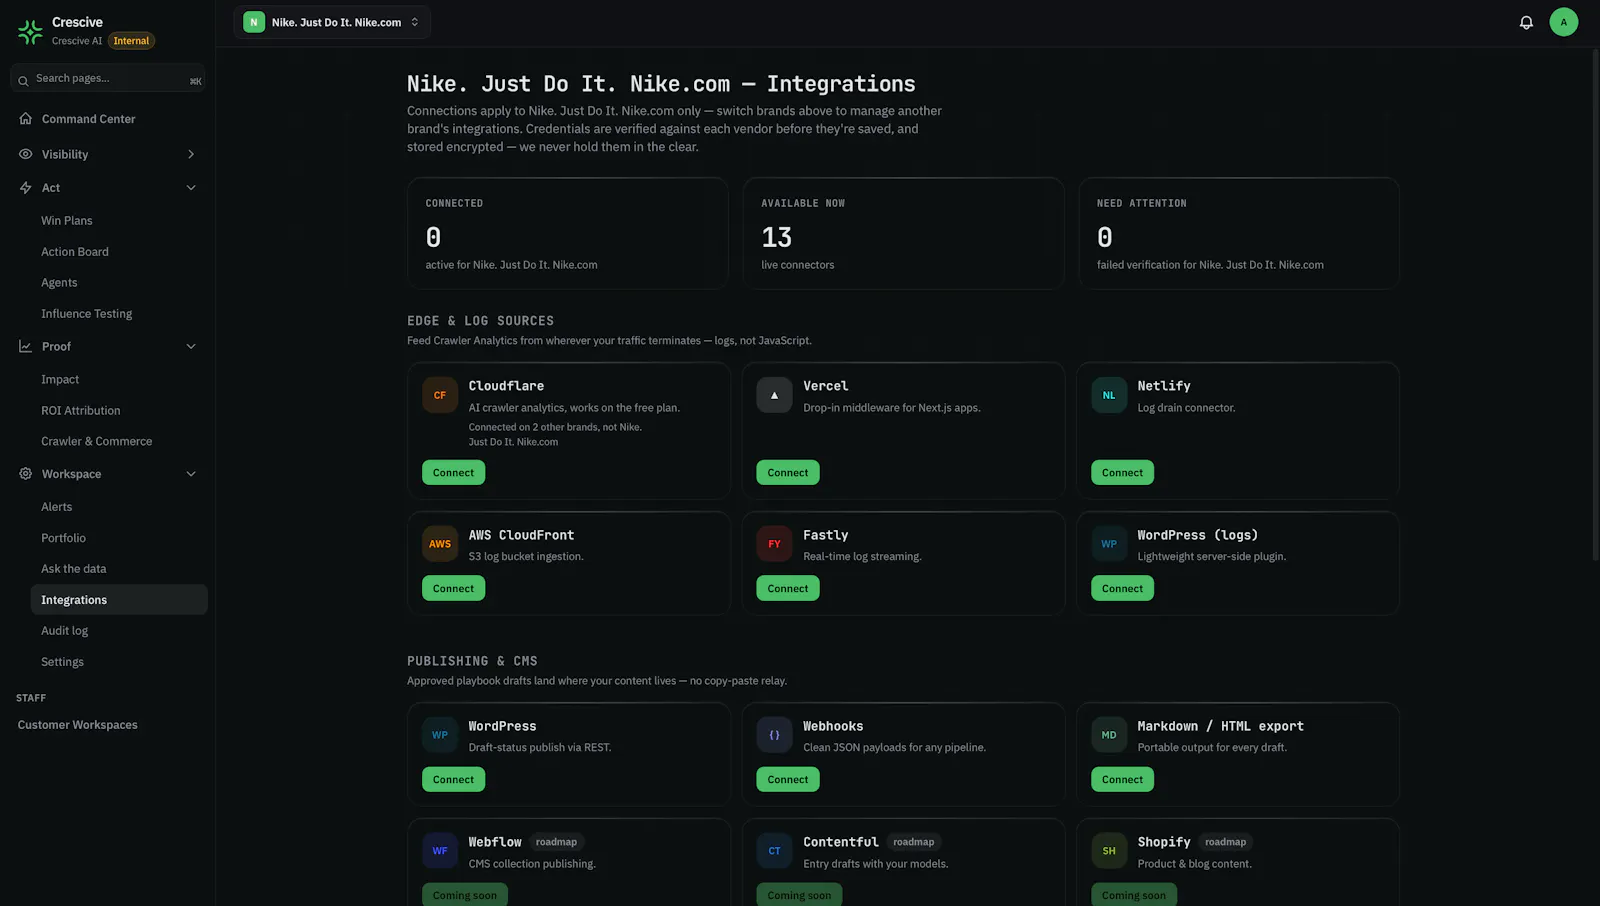Connect Vercel integration
1600x906 pixels.
point(788,473)
